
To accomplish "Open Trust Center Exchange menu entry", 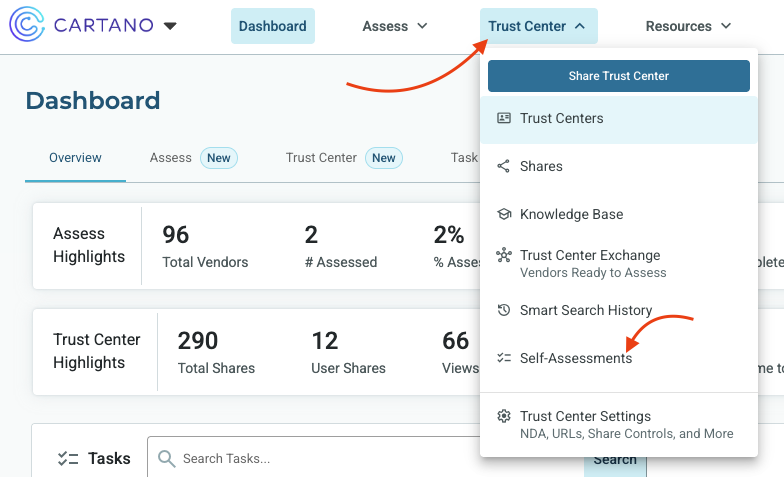I will click(x=618, y=264).
